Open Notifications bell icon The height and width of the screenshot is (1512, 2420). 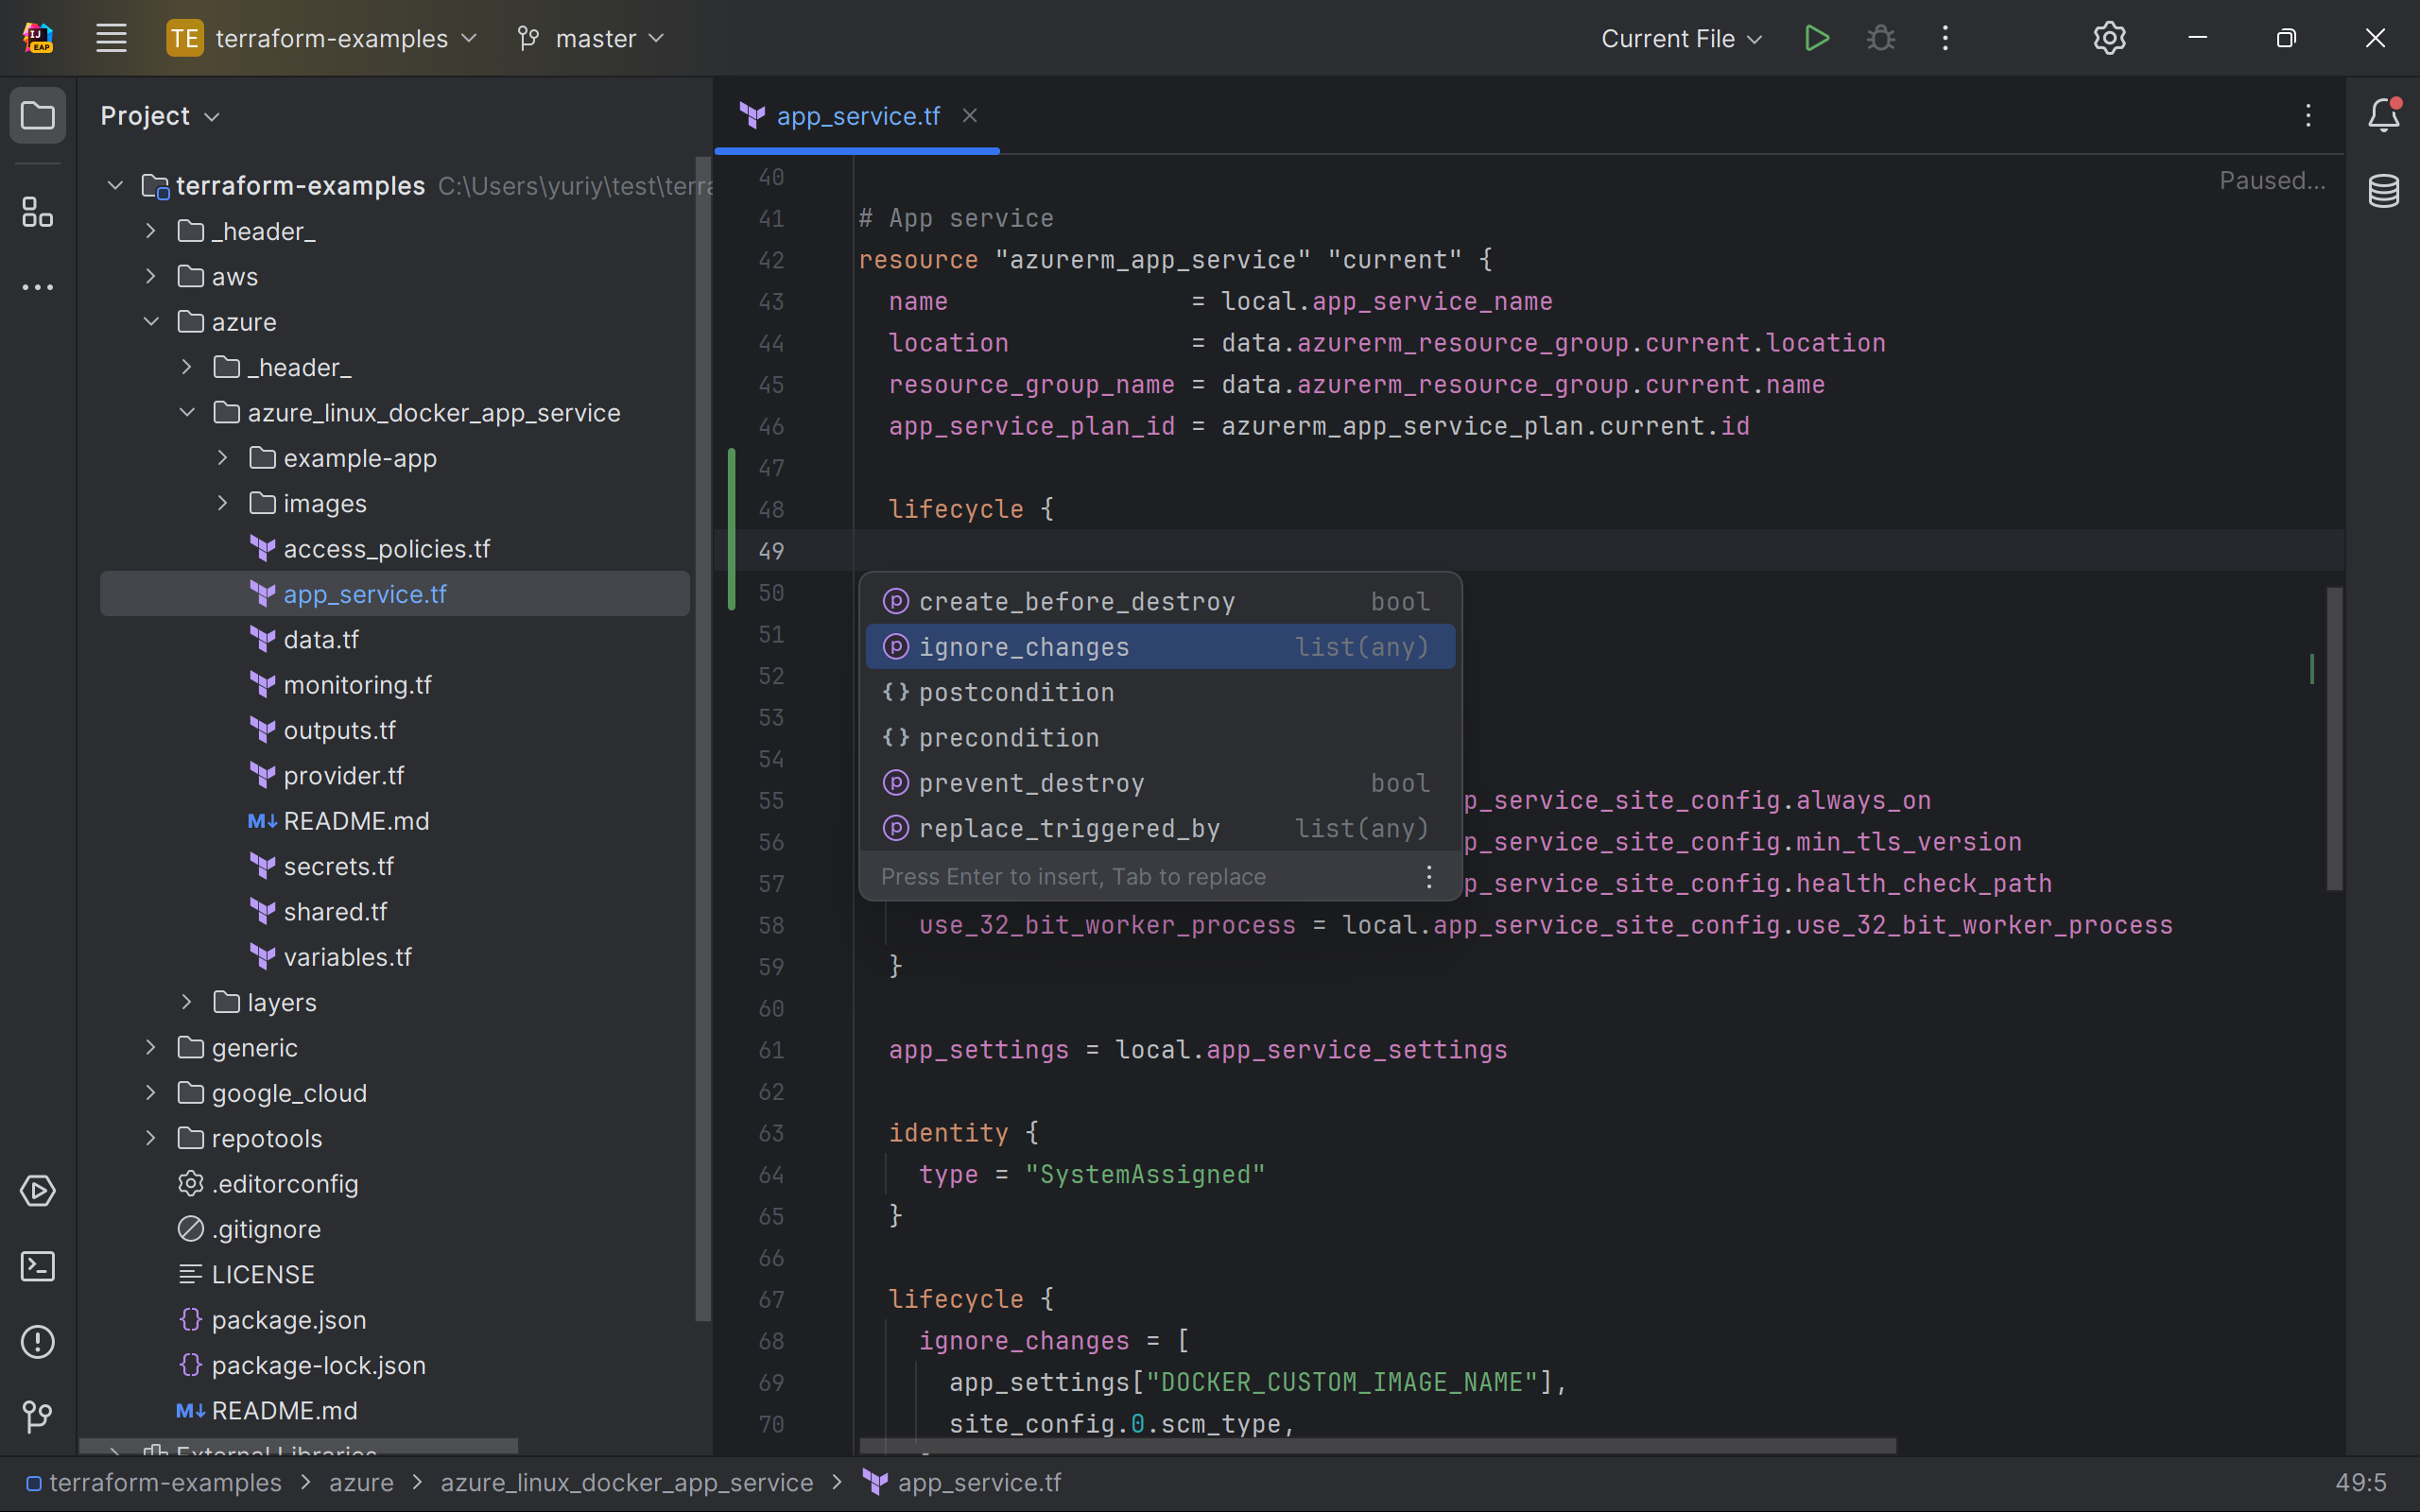[x=2383, y=115]
